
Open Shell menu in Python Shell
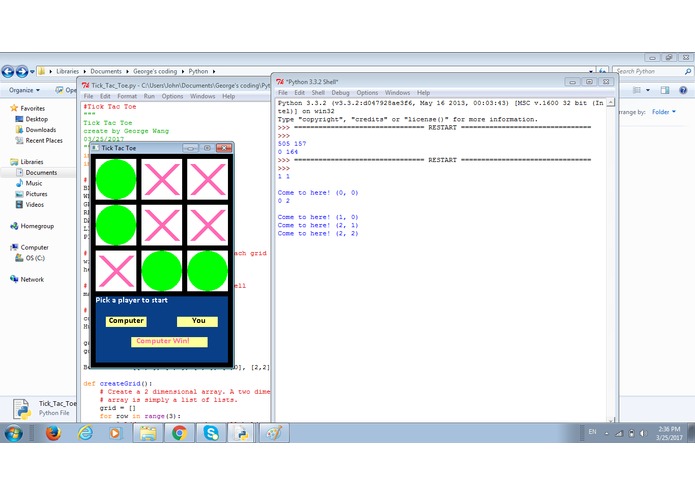click(x=318, y=93)
